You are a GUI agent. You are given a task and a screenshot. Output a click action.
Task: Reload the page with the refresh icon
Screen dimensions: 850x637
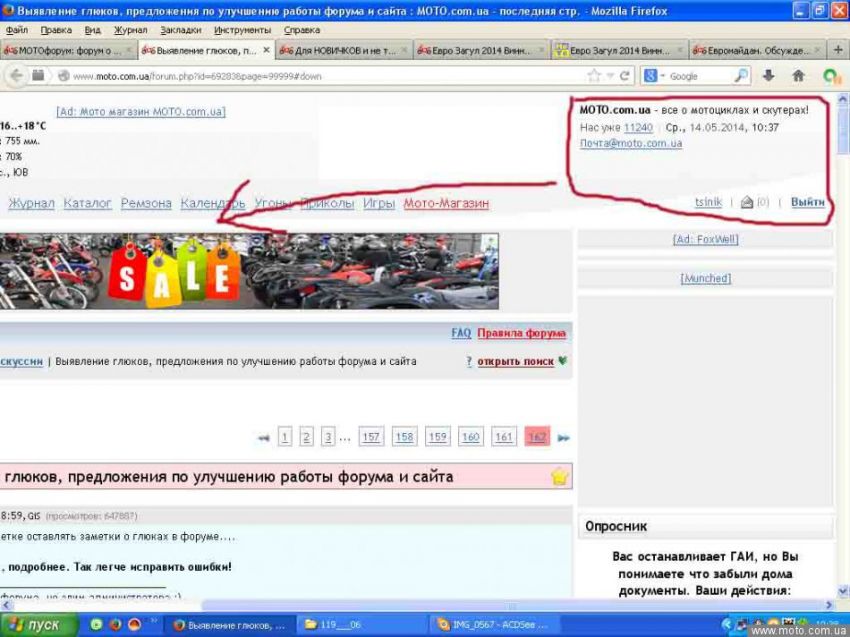click(x=624, y=76)
